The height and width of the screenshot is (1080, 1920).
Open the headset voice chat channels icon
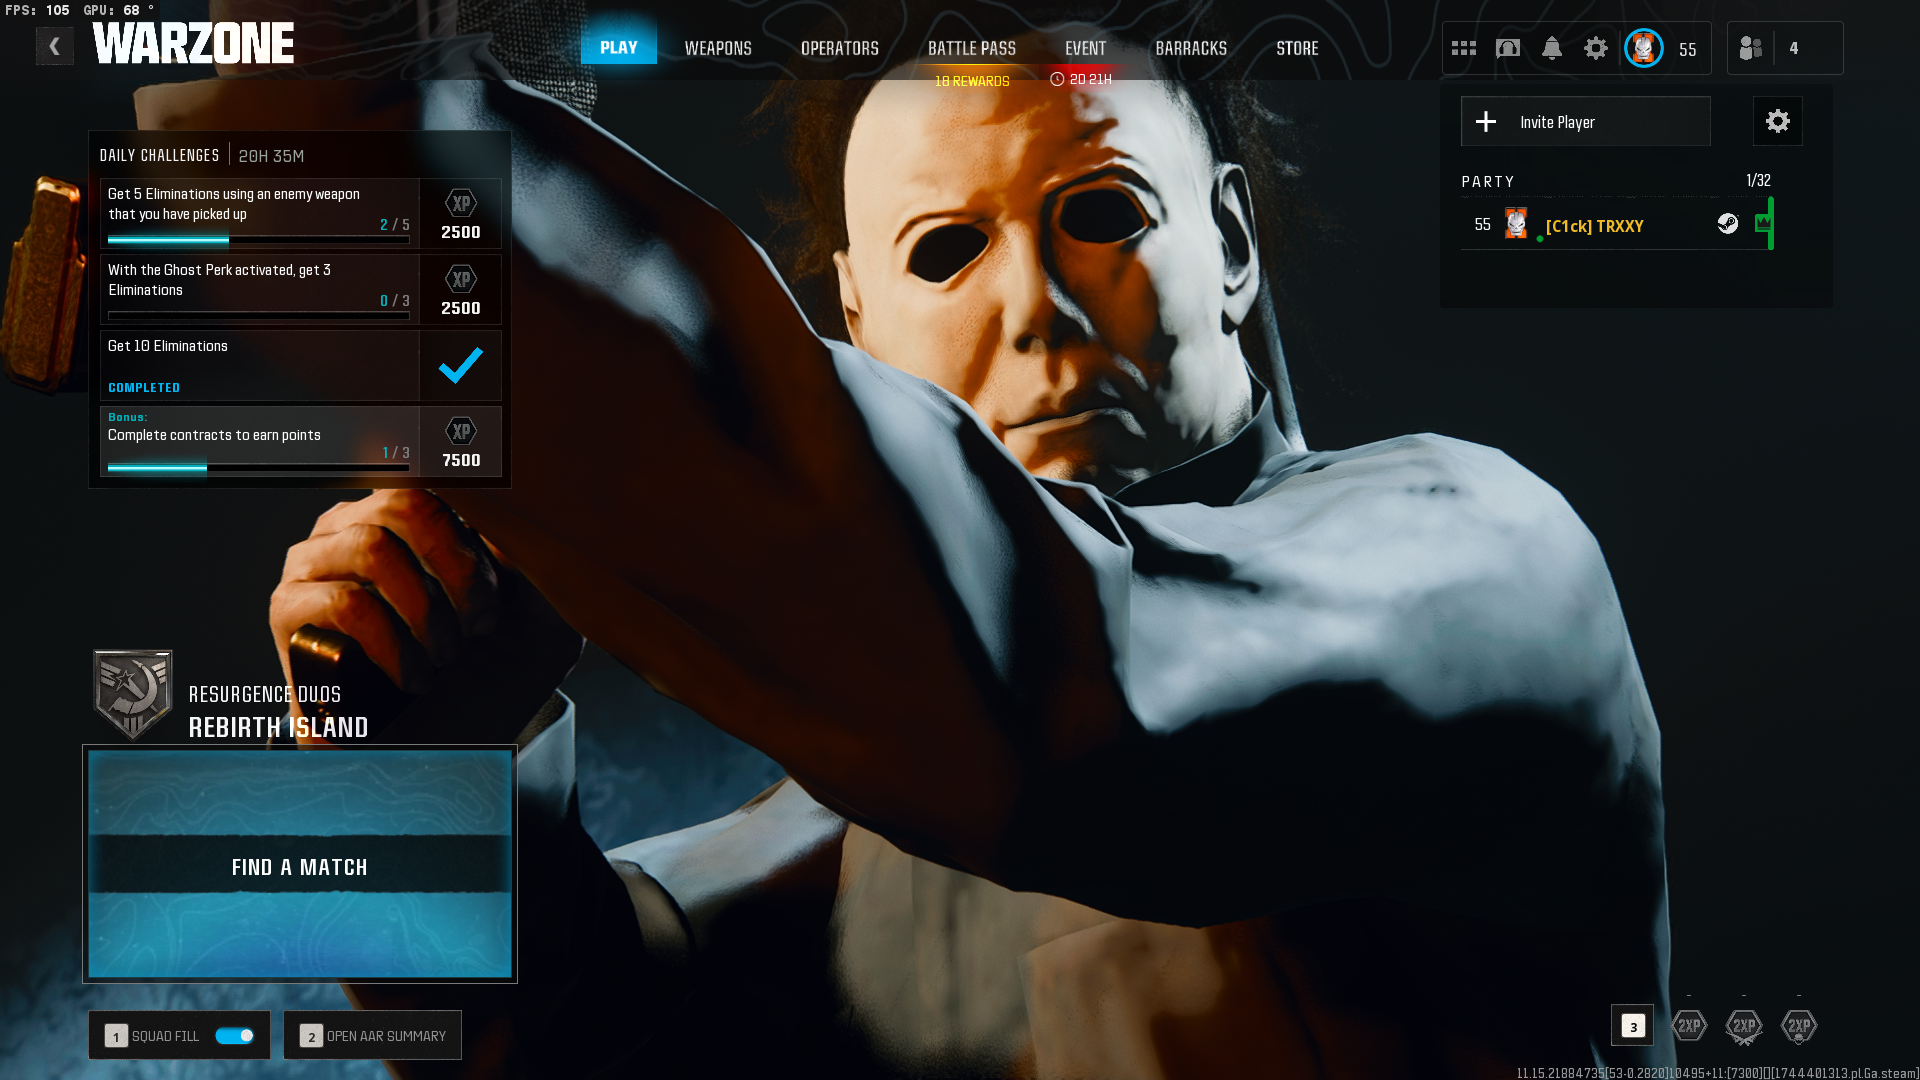pos(1508,48)
